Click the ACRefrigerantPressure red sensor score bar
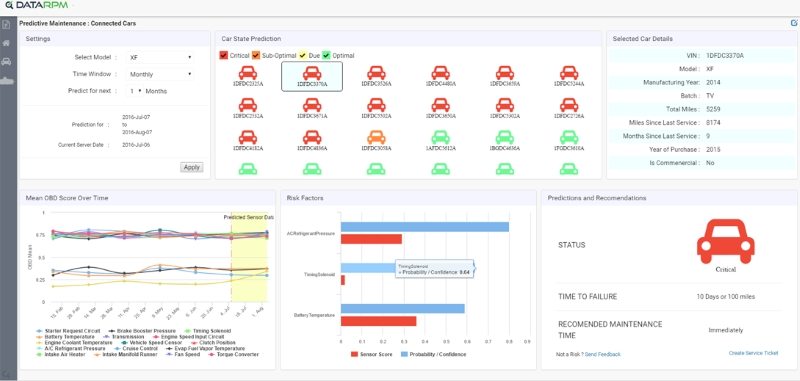The image size is (800, 381). tap(371, 239)
